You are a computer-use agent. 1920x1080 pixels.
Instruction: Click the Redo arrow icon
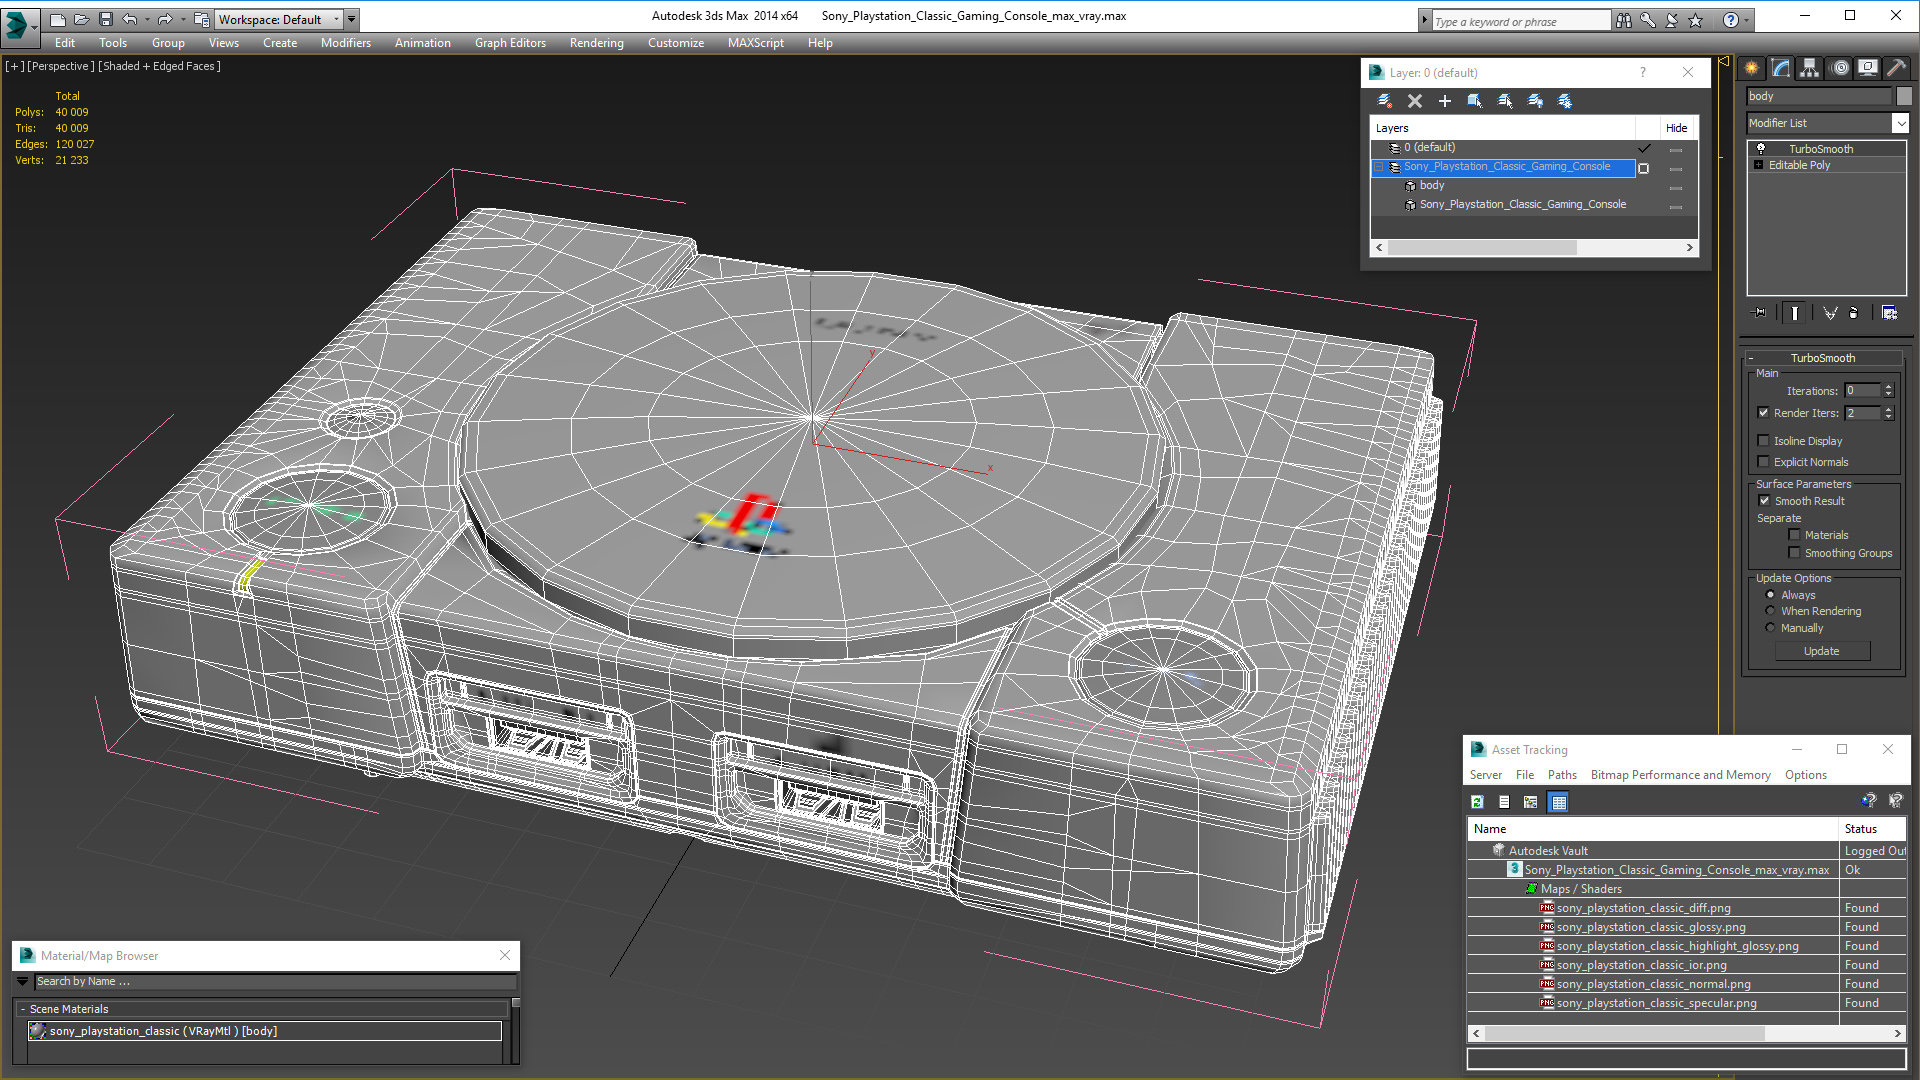pyautogui.click(x=165, y=19)
